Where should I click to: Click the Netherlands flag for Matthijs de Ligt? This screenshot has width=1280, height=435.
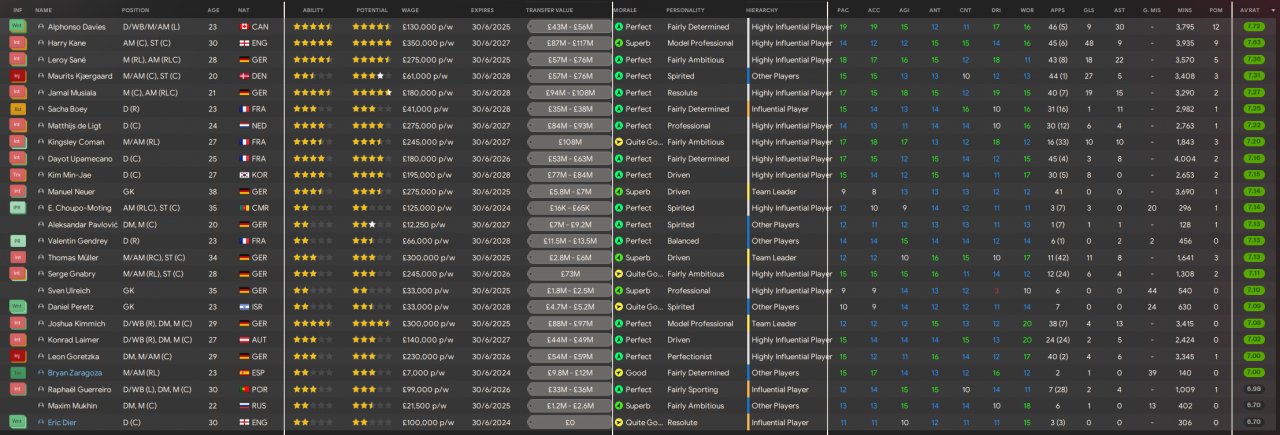point(245,126)
